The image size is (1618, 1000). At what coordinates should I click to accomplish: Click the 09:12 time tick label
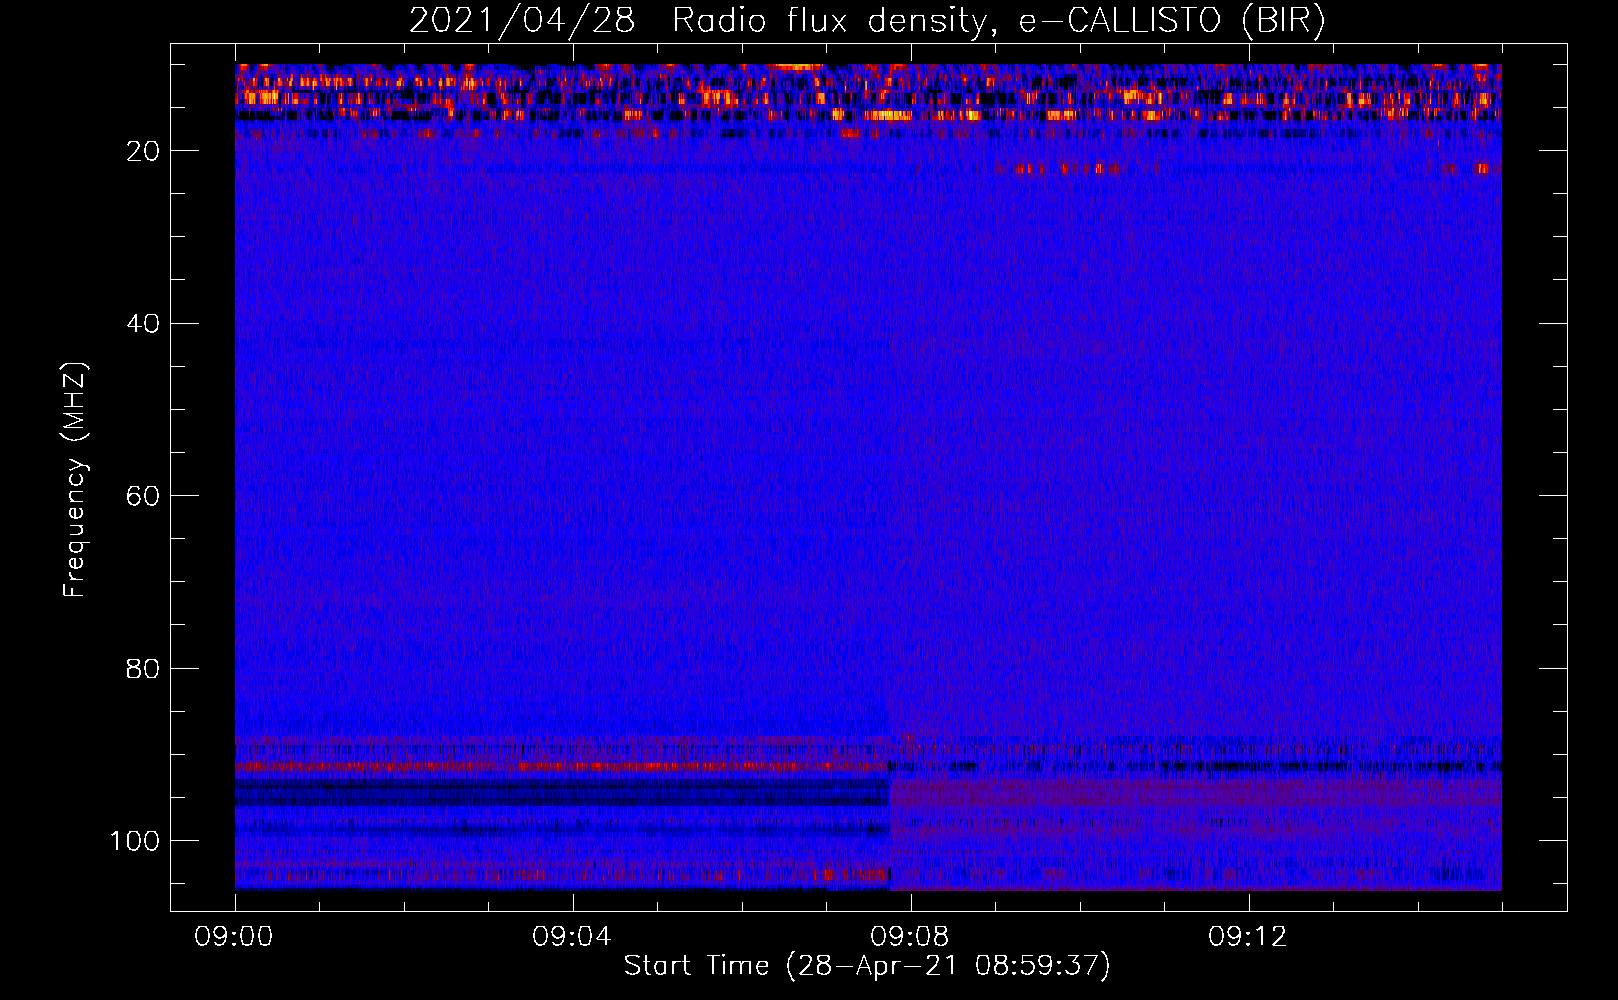point(1248,937)
